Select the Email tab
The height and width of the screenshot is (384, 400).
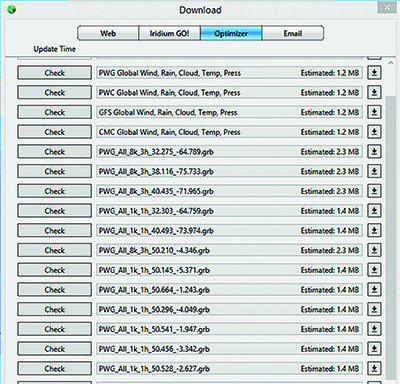coord(293,33)
